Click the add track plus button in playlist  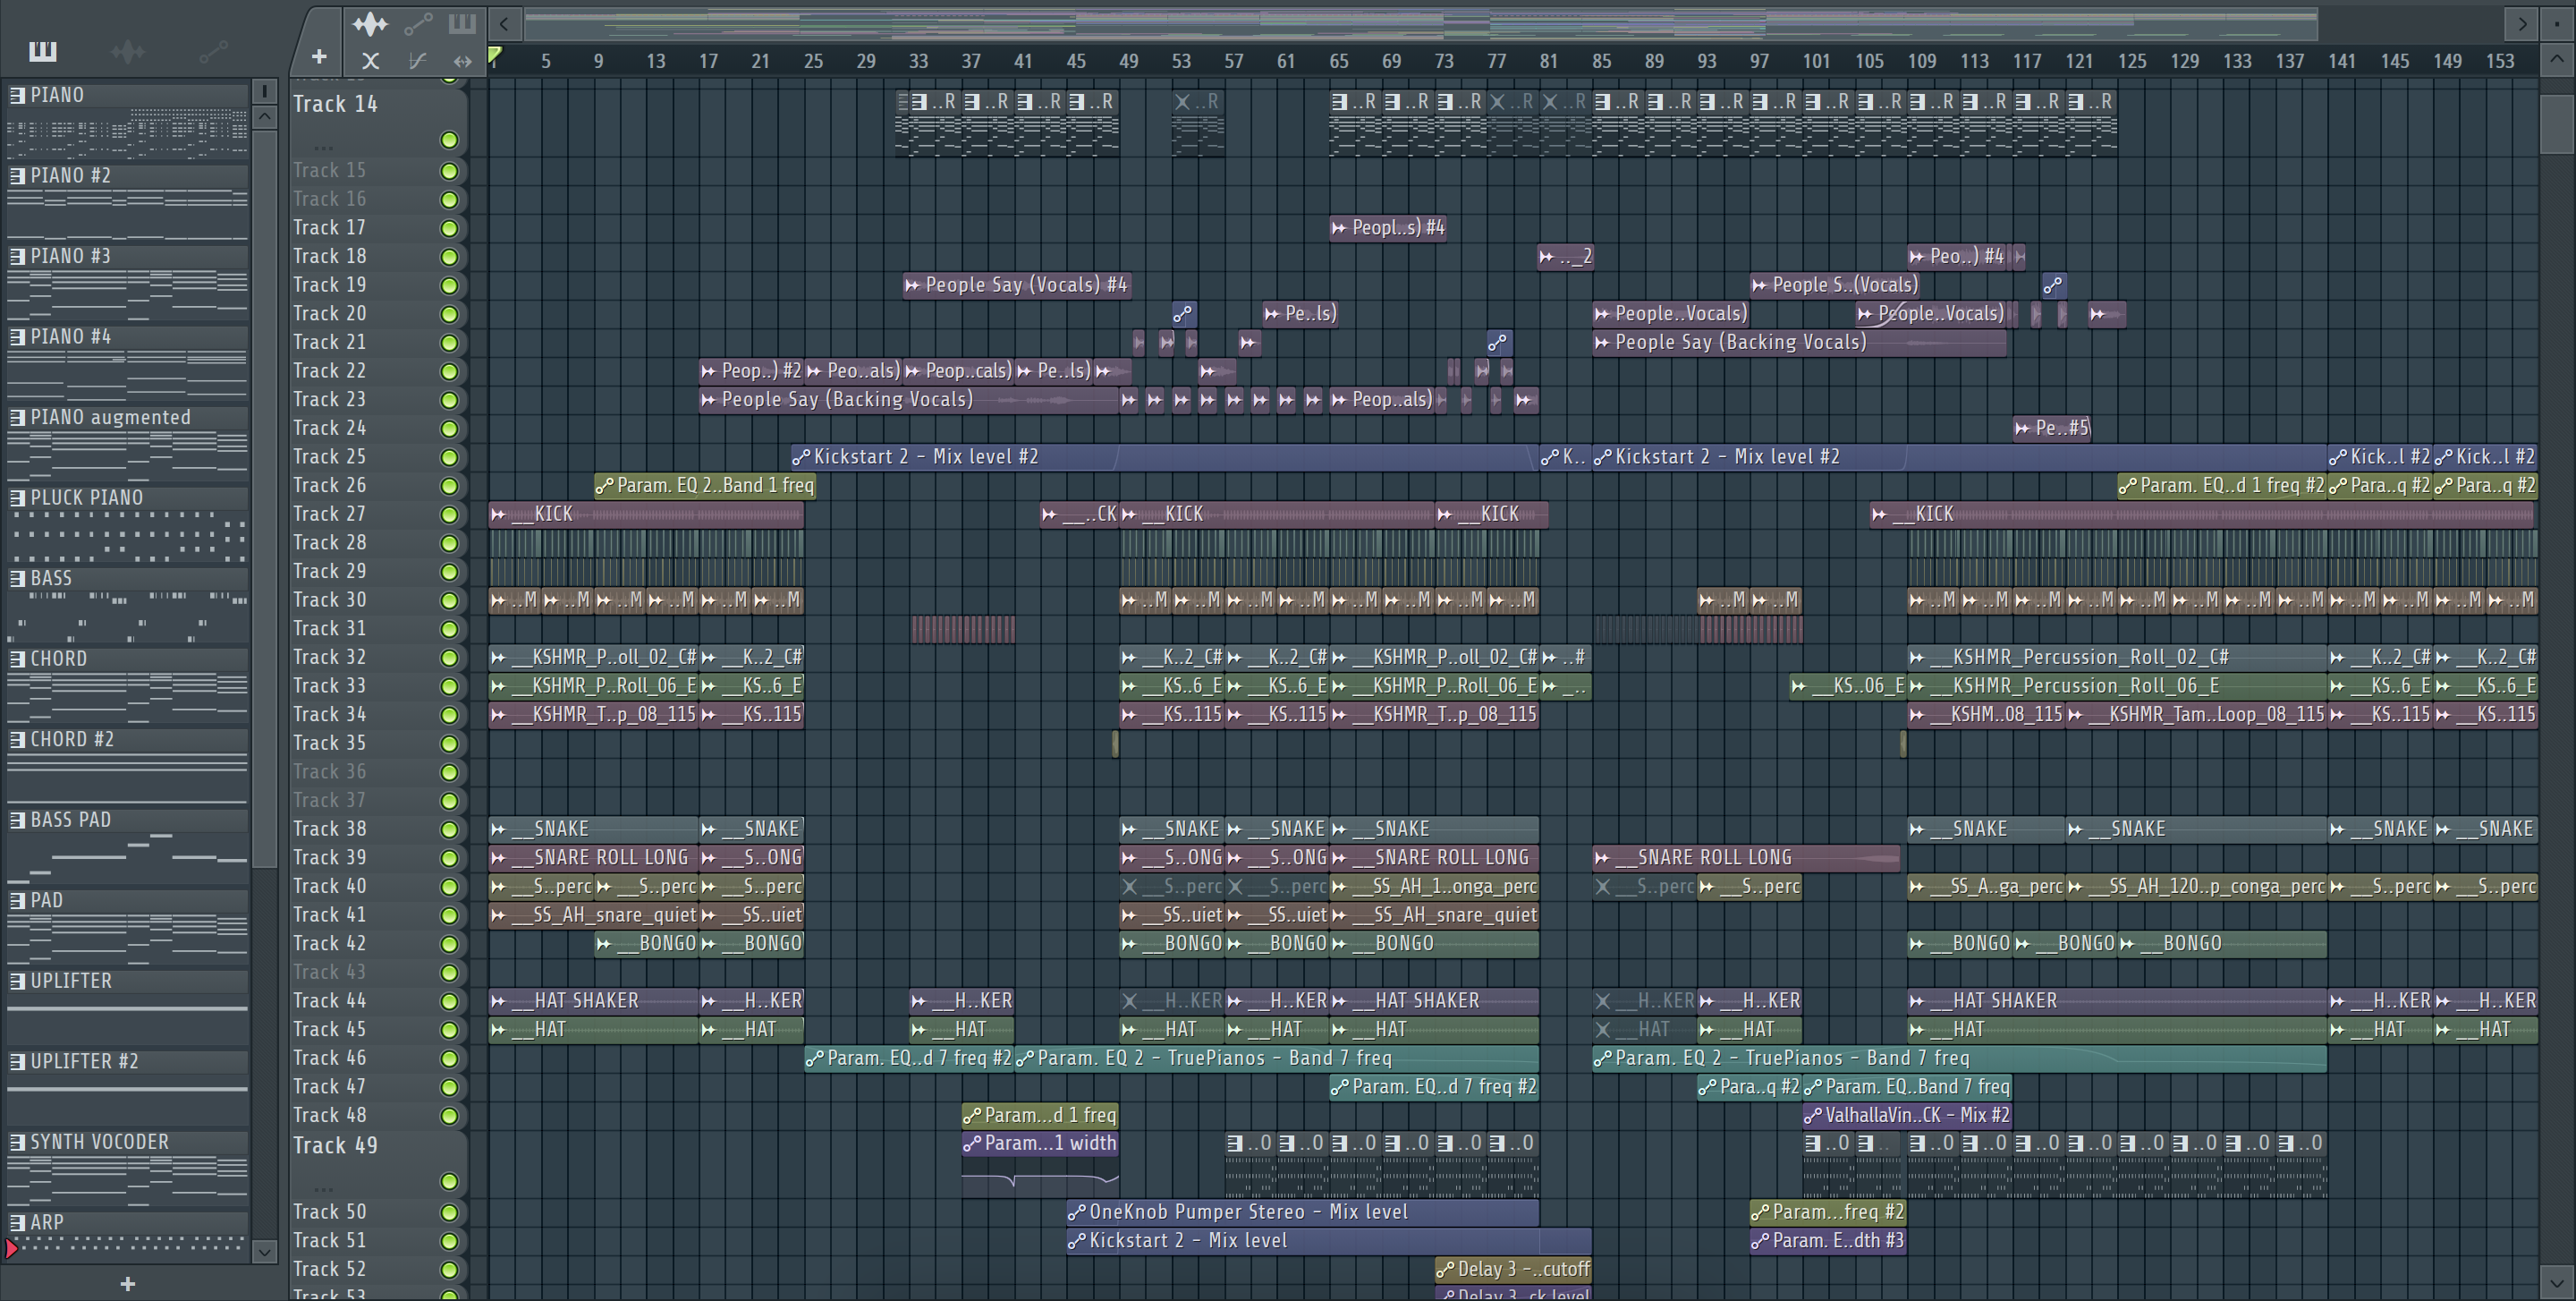pos(319,57)
